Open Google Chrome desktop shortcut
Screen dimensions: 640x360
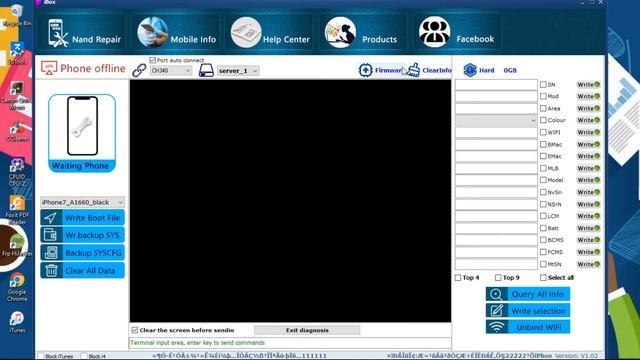pos(17,287)
